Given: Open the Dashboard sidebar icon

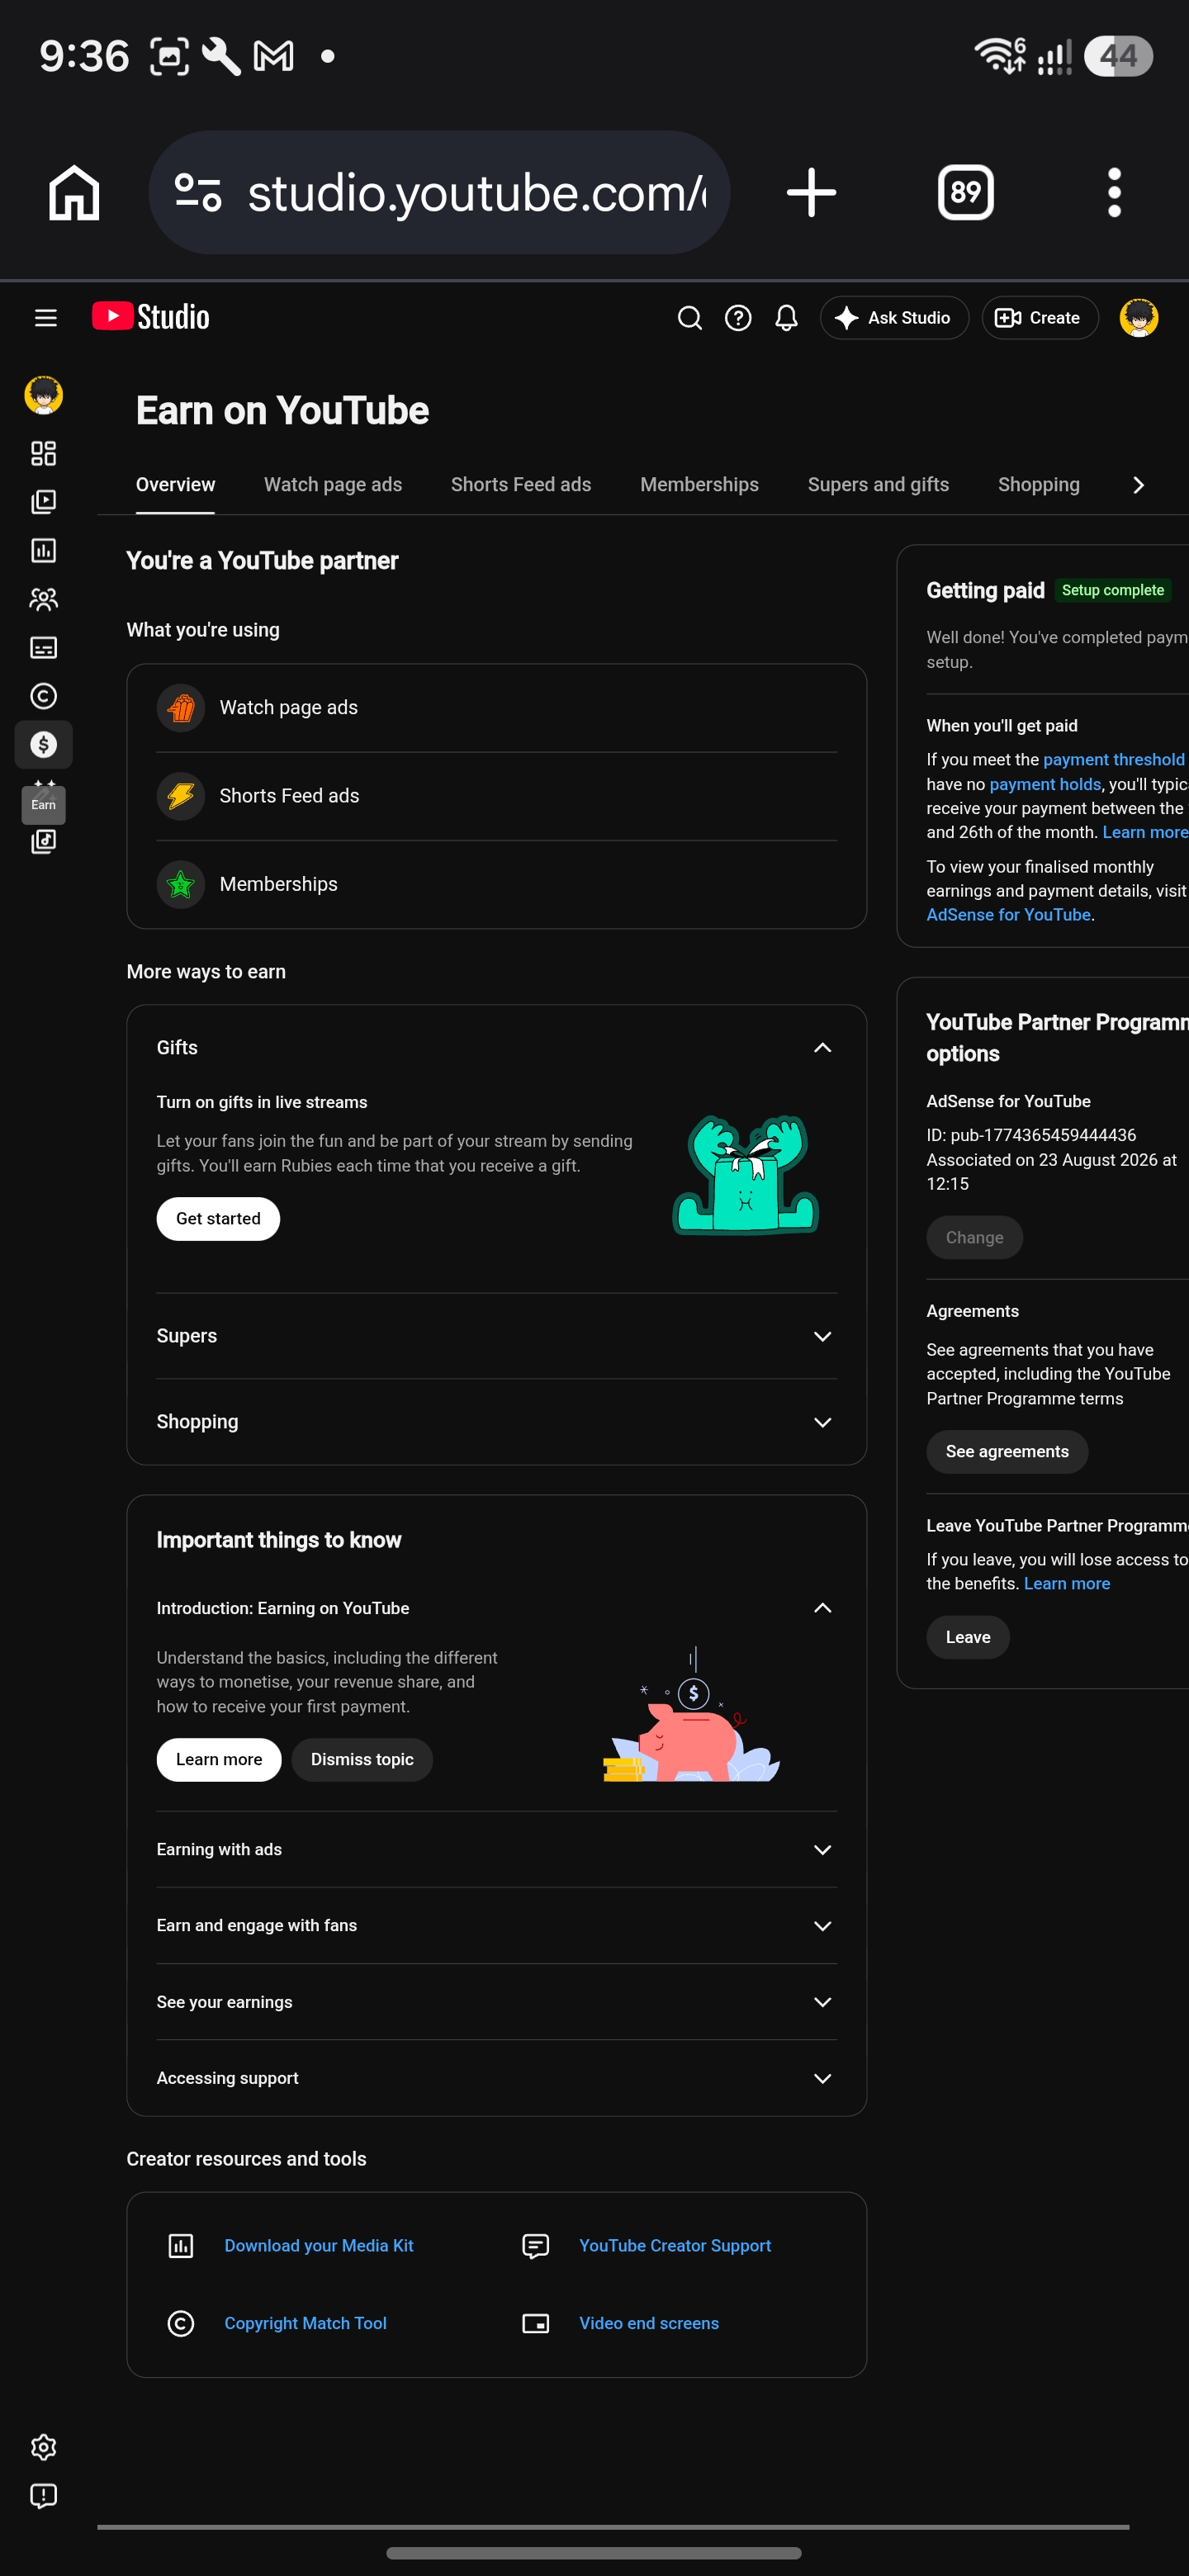Looking at the screenshot, I should [x=43, y=453].
